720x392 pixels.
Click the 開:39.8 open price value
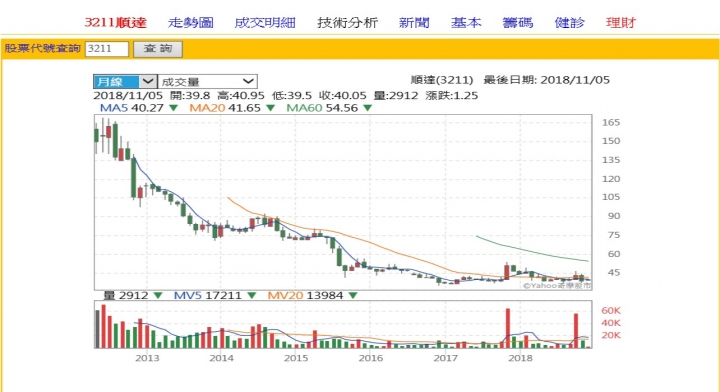[190, 95]
